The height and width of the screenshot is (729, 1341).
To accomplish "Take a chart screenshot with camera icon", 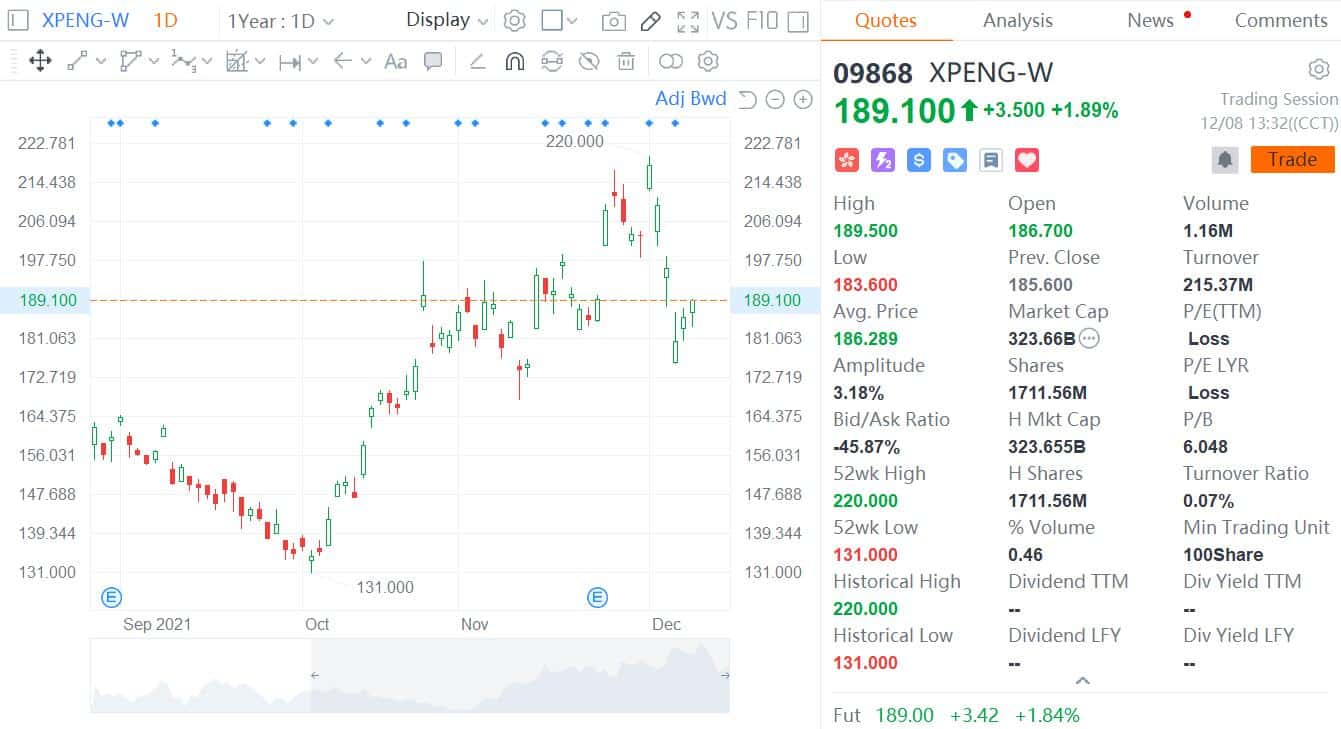I will (x=614, y=21).
